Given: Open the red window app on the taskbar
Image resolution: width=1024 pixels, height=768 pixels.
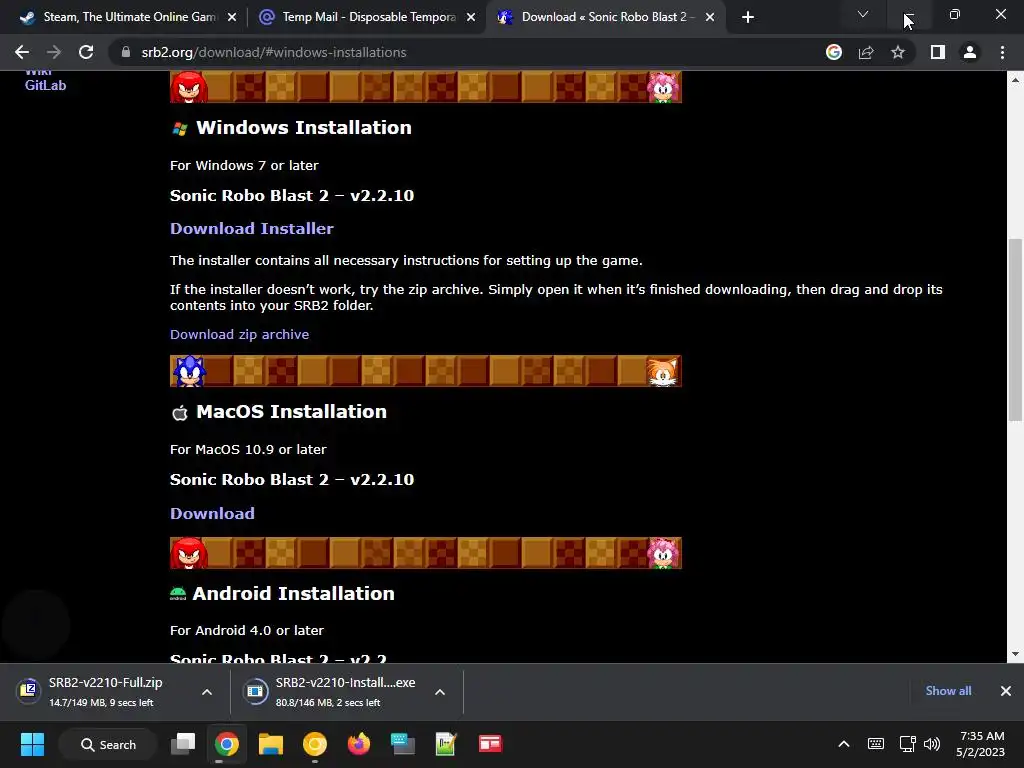Looking at the screenshot, I should [x=490, y=744].
